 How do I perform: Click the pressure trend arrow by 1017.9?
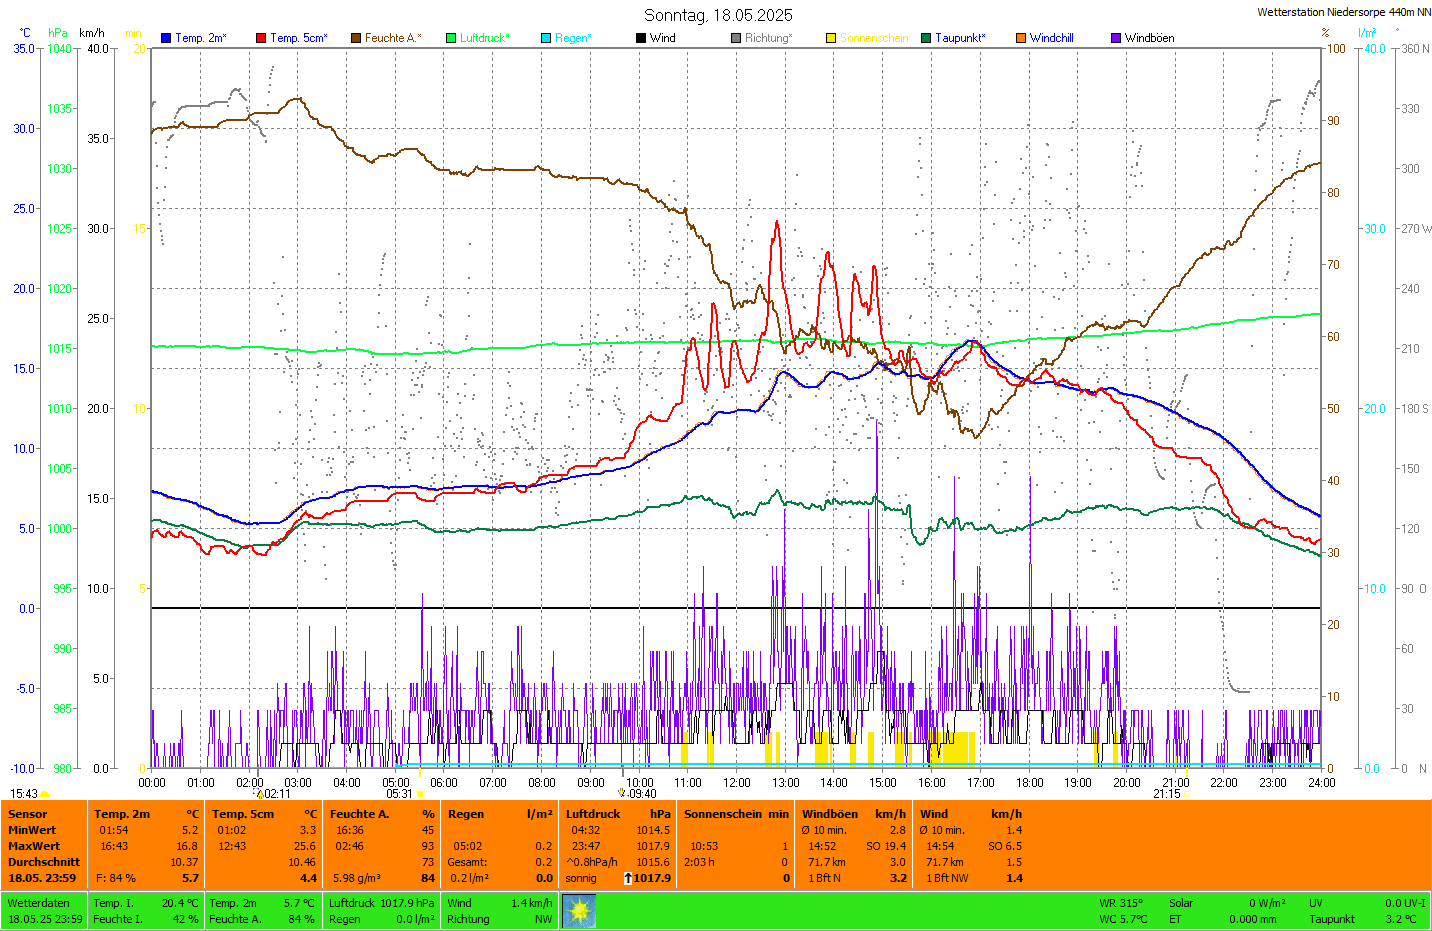tap(627, 878)
